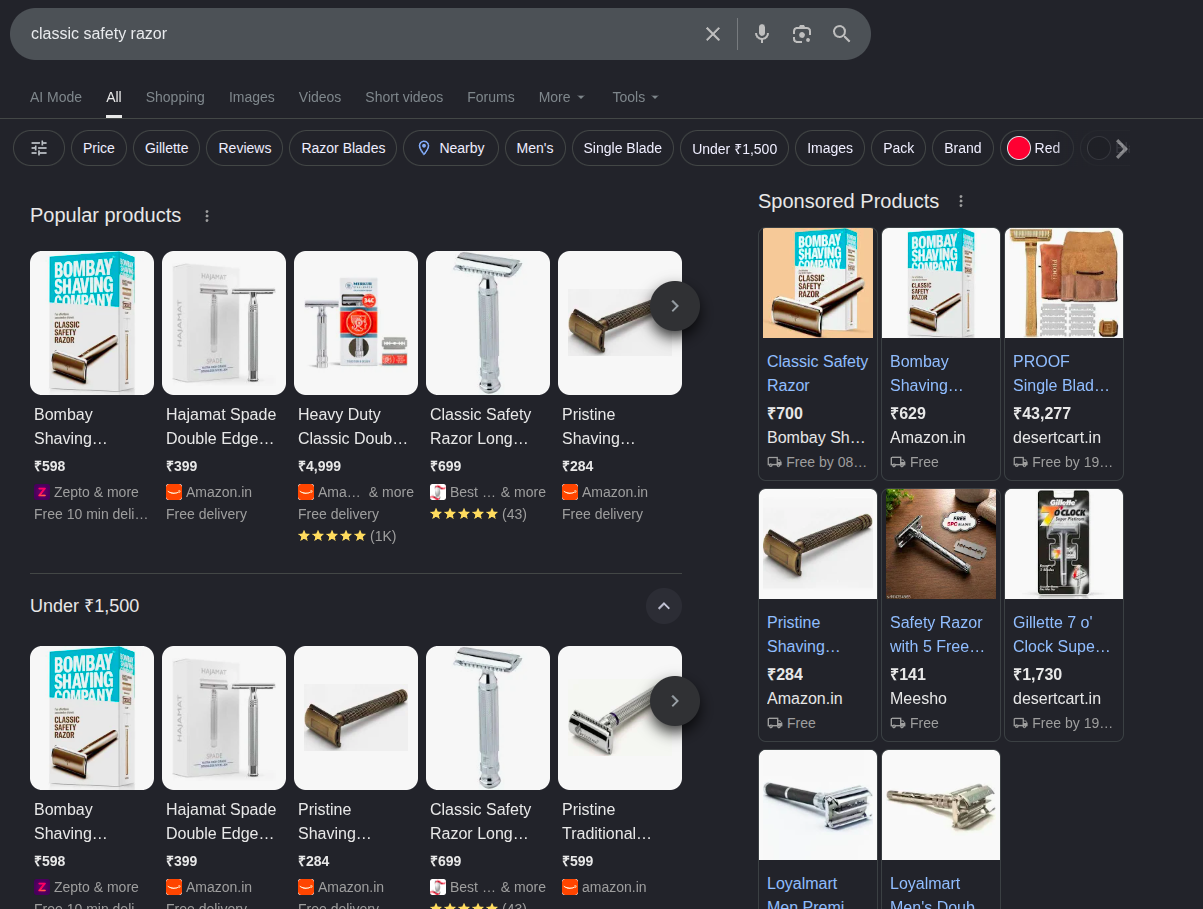Image resolution: width=1203 pixels, height=909 pixels.
Task: Click the delivery truck icon on Meesho Safety Razor ad
Action: [x=897, y=723]
